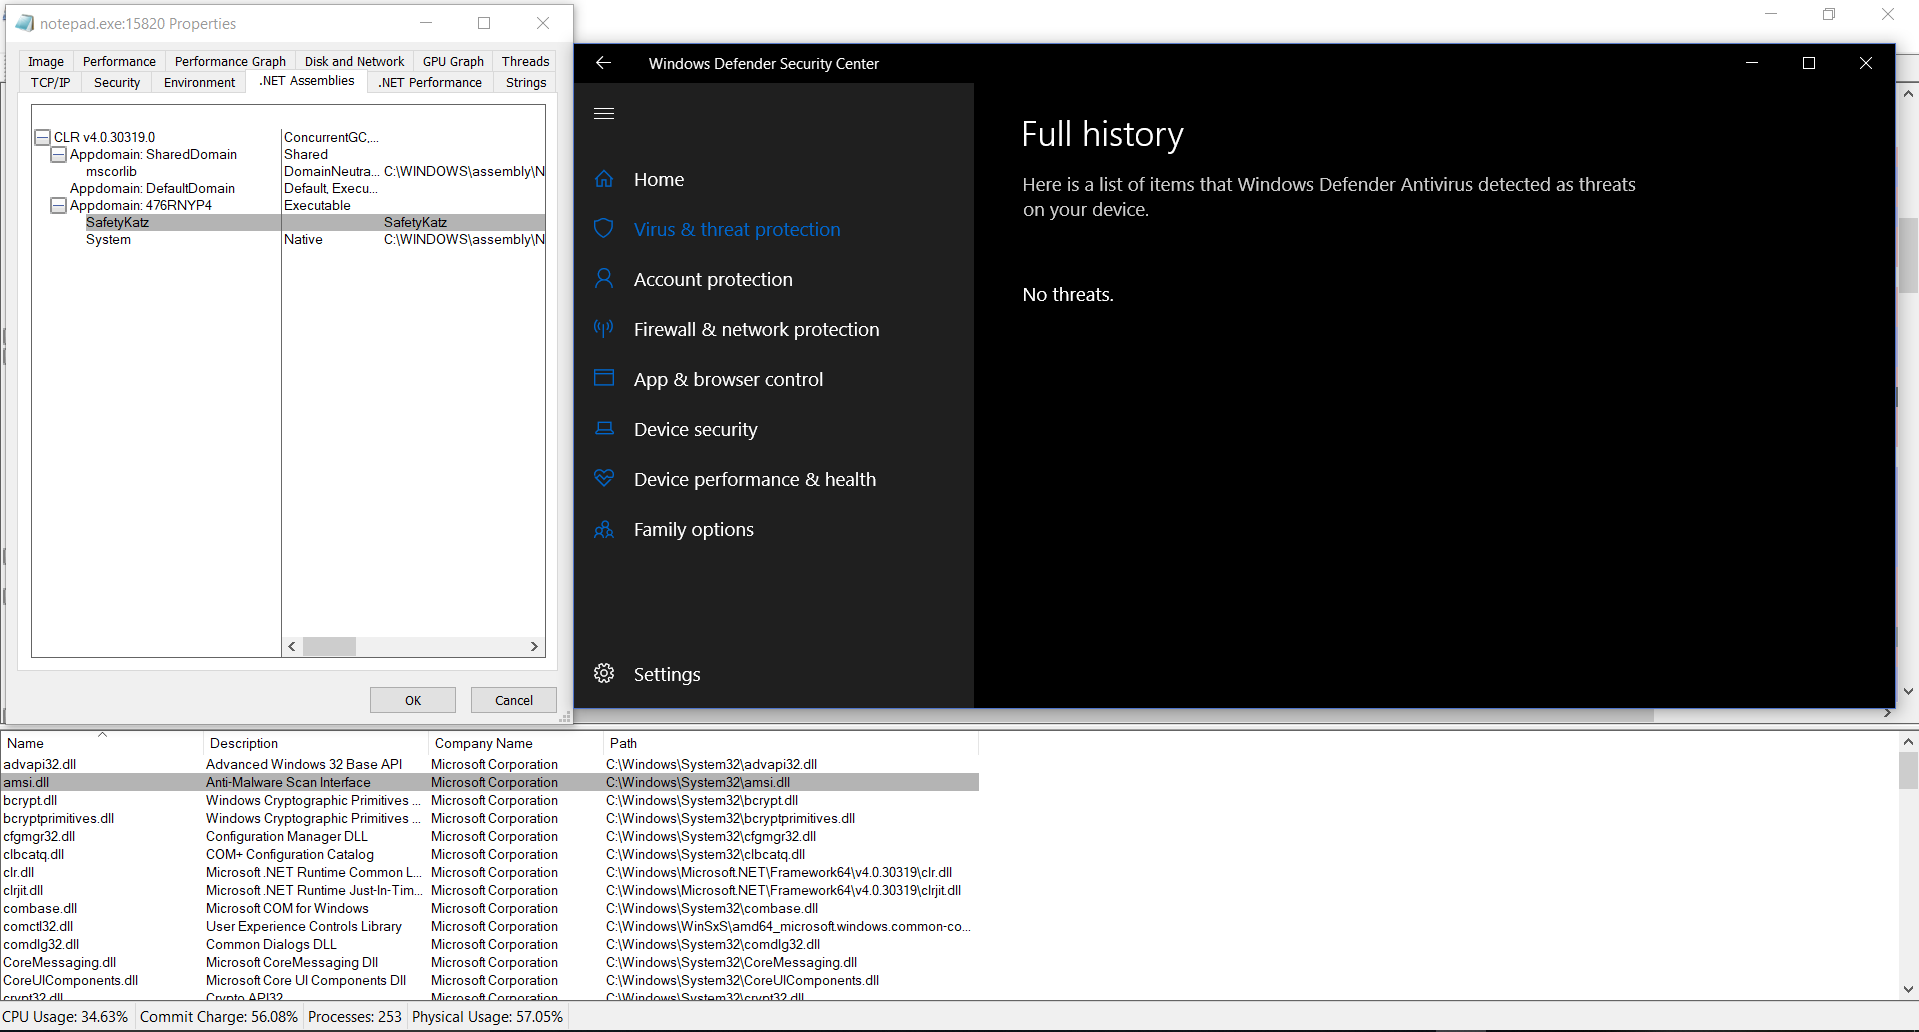The image size is (1919, 1032).
Task: Collapse the Appdomain: SharedDomain node
Action: click(x=58, y=154)
